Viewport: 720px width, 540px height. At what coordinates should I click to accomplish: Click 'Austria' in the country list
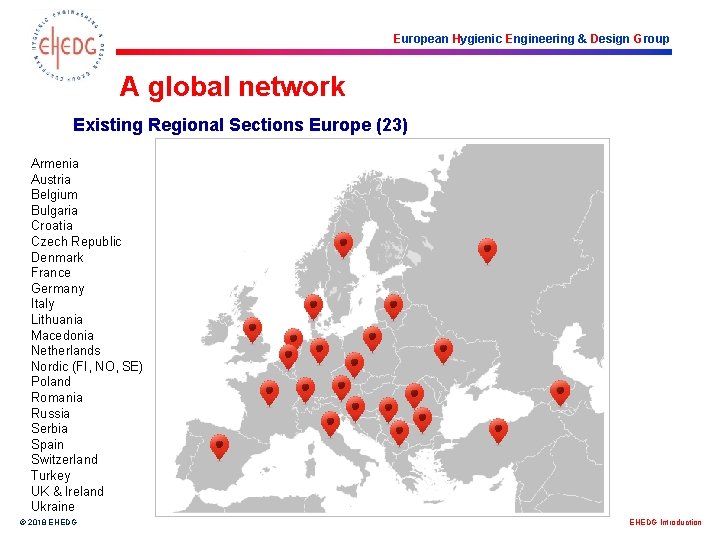[51, 179]
